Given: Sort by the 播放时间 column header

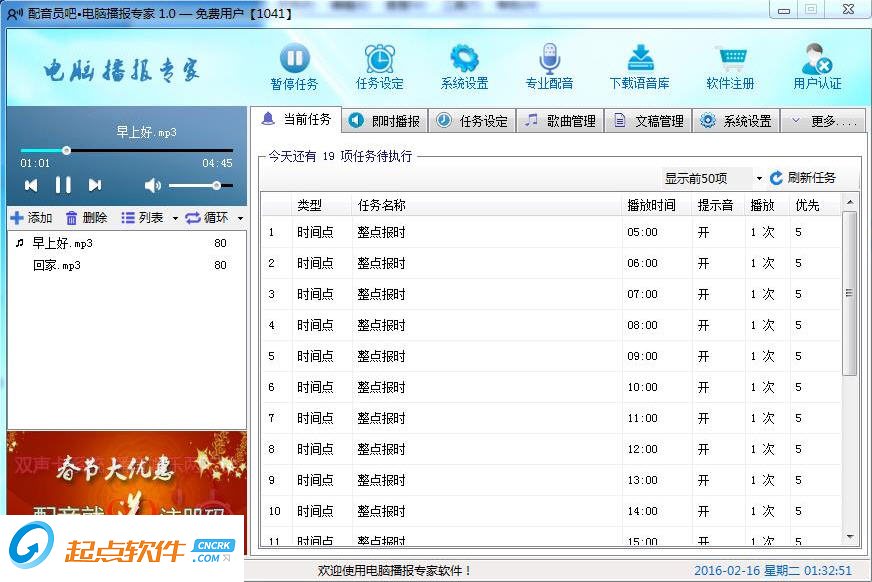Looking at the screenshot, I should 657,205.
